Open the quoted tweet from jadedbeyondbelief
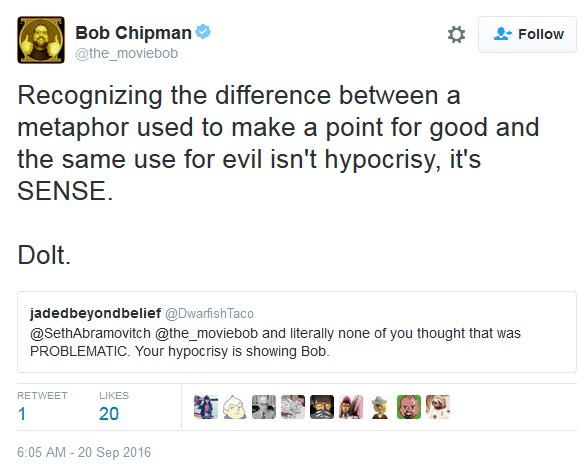The image size is (585, 464). coord(297,332)
